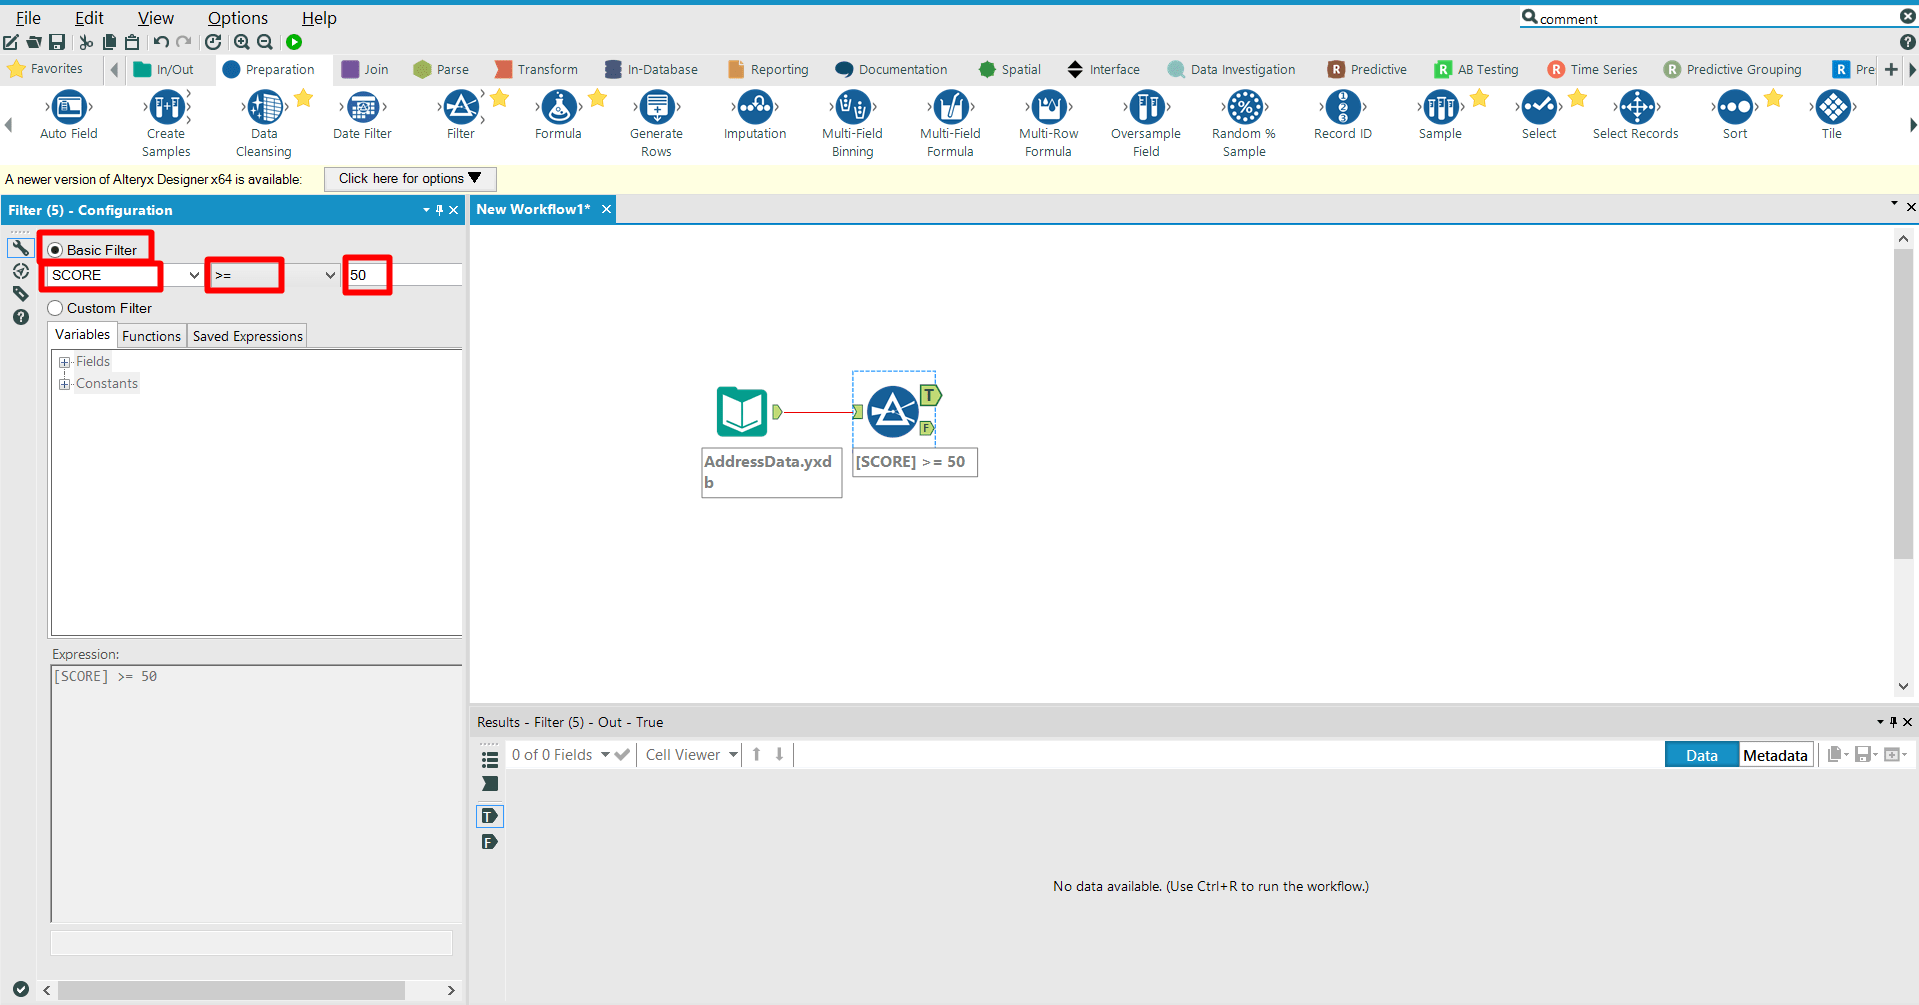
Task: Select the AddressData input tool on the canvas
Action: pos(741,411)
